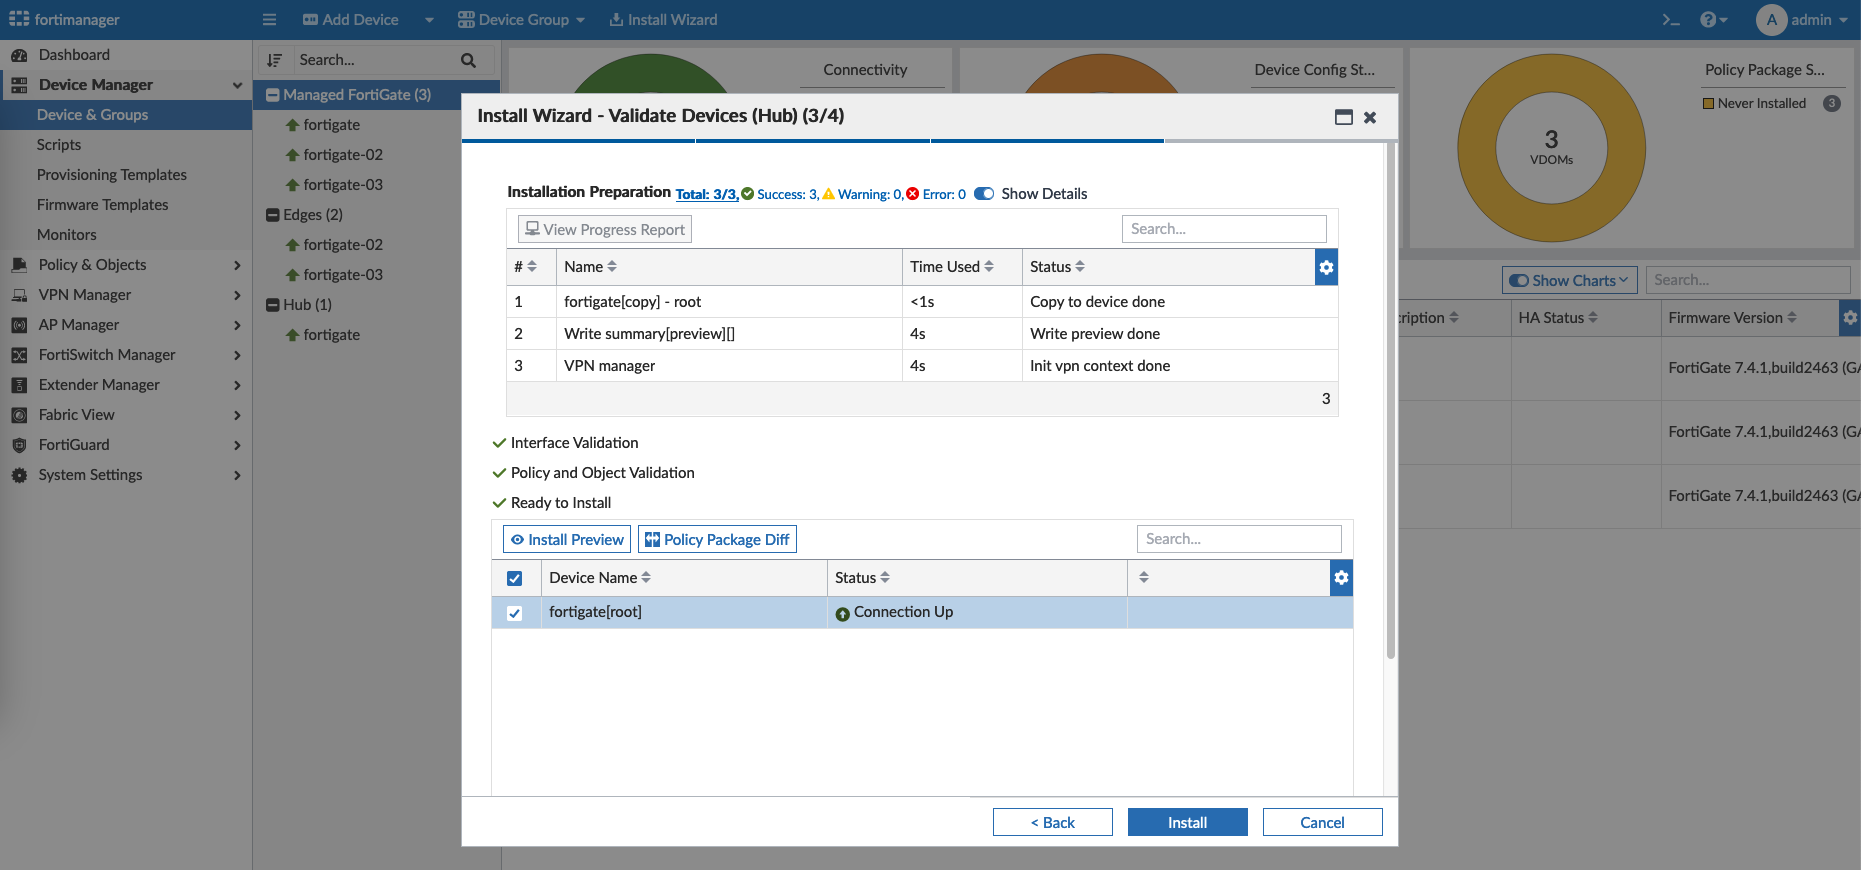This screenshot has height=870, width=1861.
Task: Click the device tree sort icon
Action: (275, 60)
